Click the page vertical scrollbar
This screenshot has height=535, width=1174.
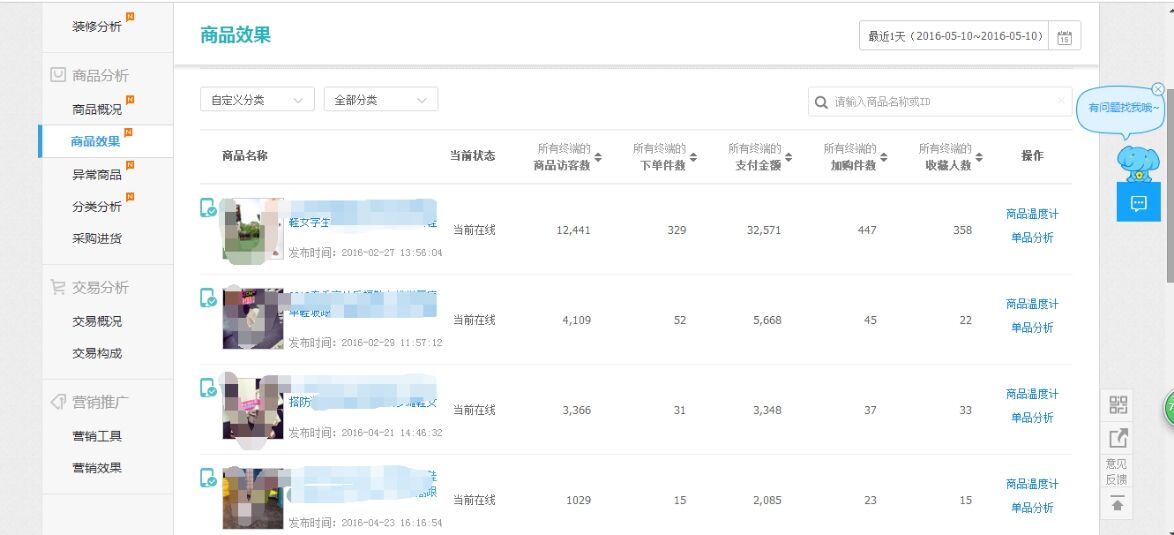(1169, 200)
